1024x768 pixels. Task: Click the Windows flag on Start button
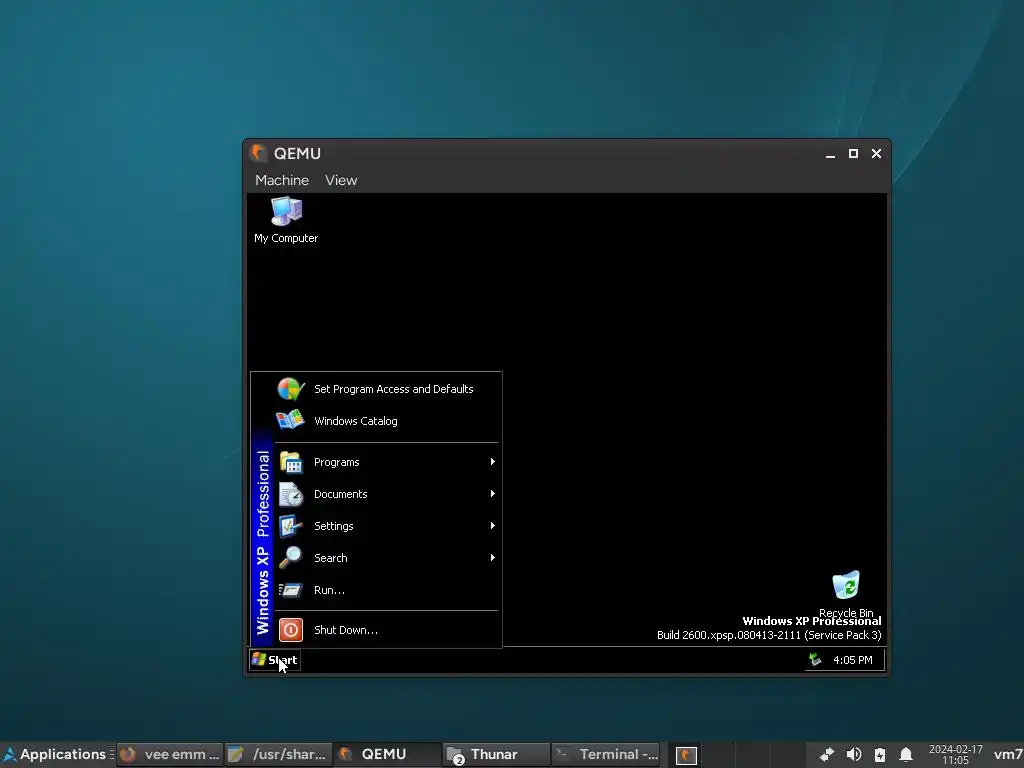click(259, 660)
